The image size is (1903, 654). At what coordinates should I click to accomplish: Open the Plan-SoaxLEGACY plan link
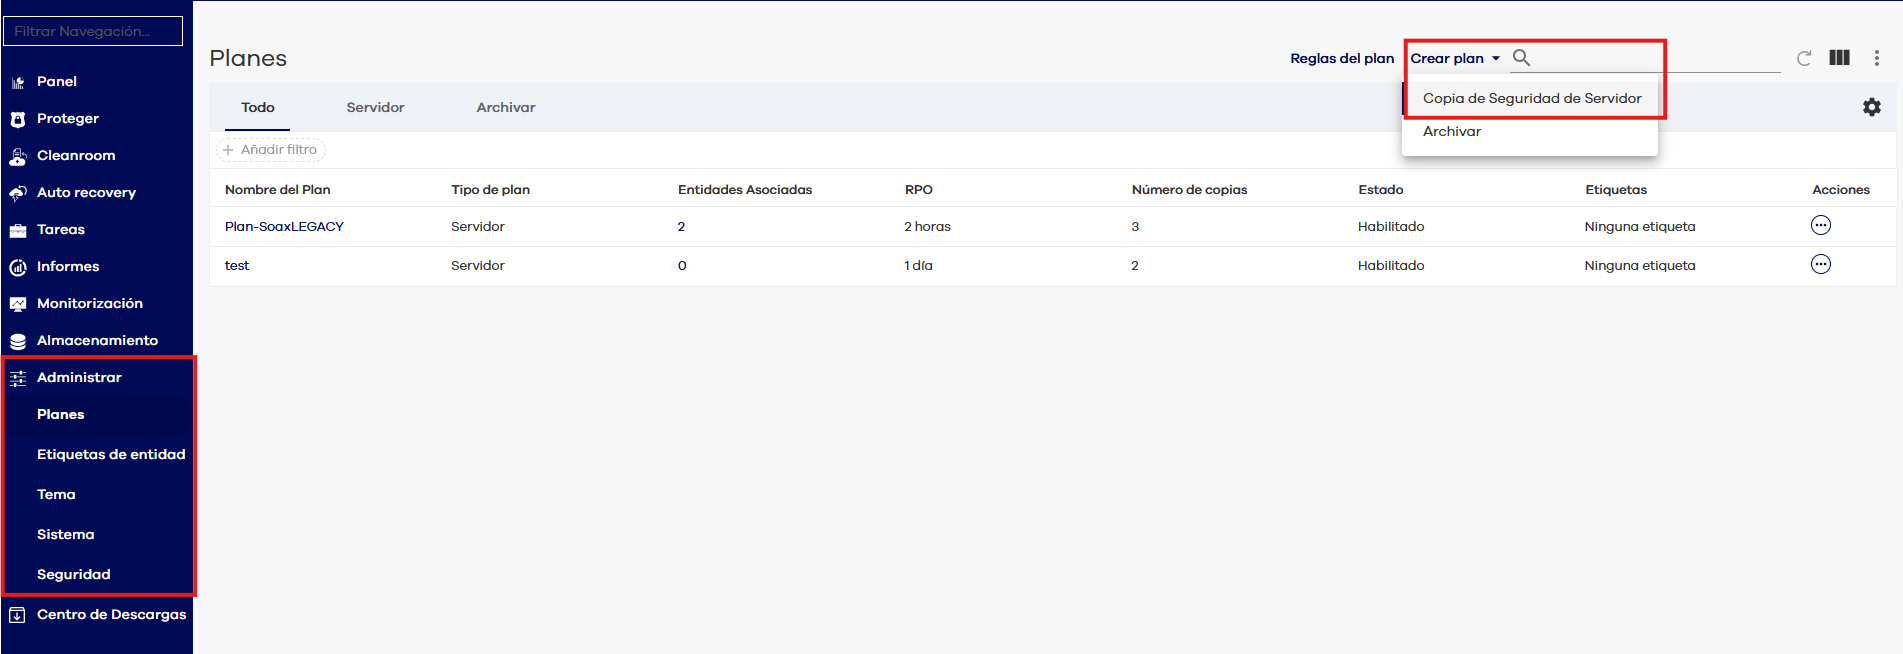(284, 226)
